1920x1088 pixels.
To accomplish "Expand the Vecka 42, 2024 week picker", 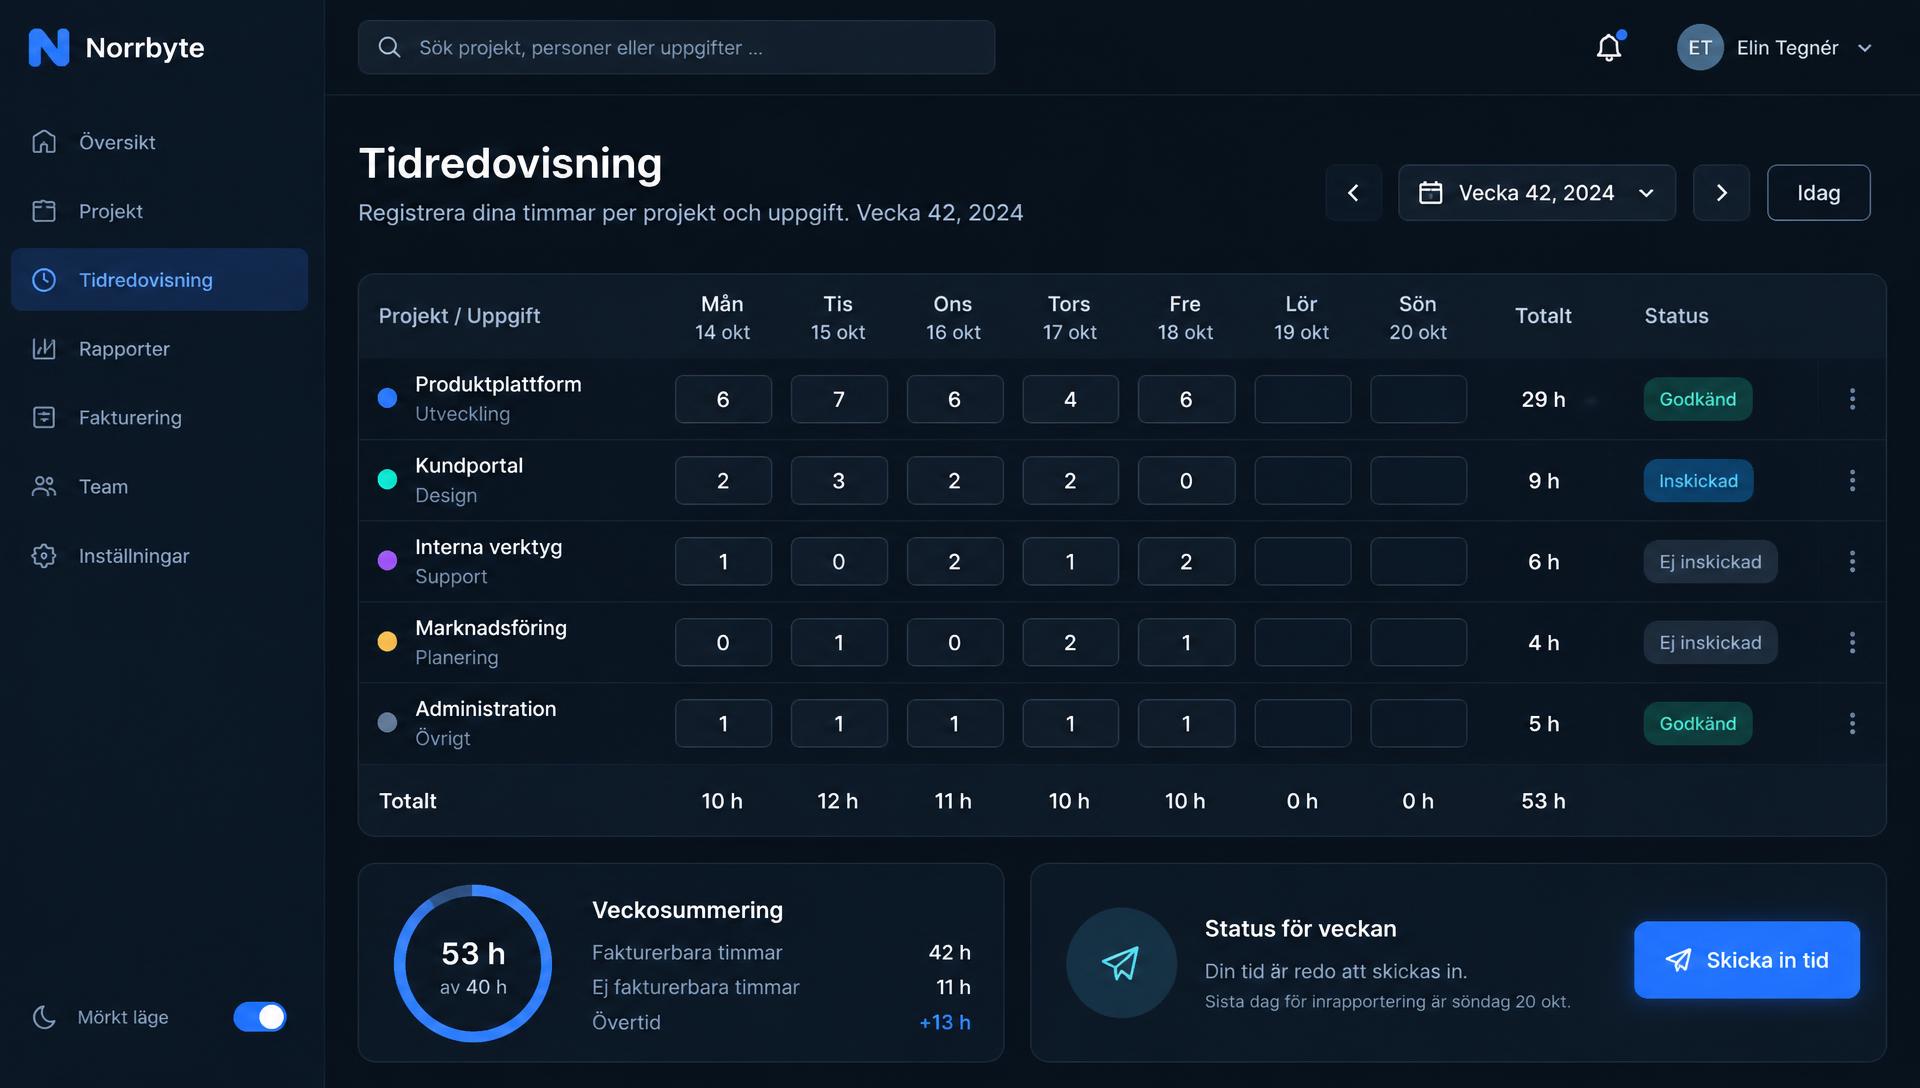I will (x=1536, y=192).
